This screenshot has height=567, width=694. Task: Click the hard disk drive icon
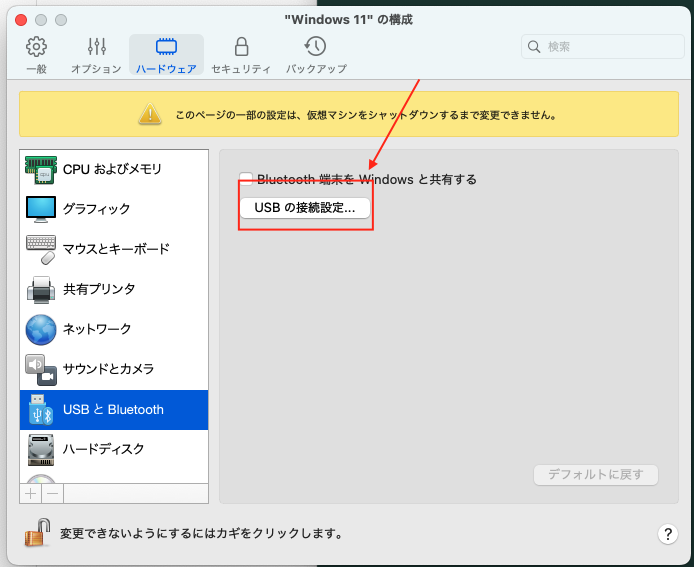pos(41,450)
